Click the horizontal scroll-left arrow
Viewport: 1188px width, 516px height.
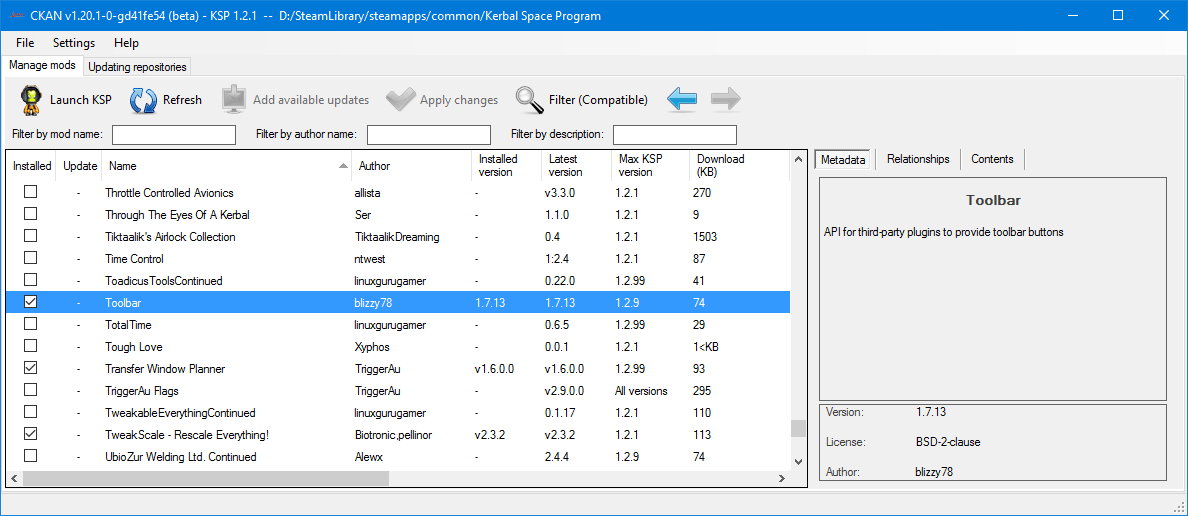point(14,478)
